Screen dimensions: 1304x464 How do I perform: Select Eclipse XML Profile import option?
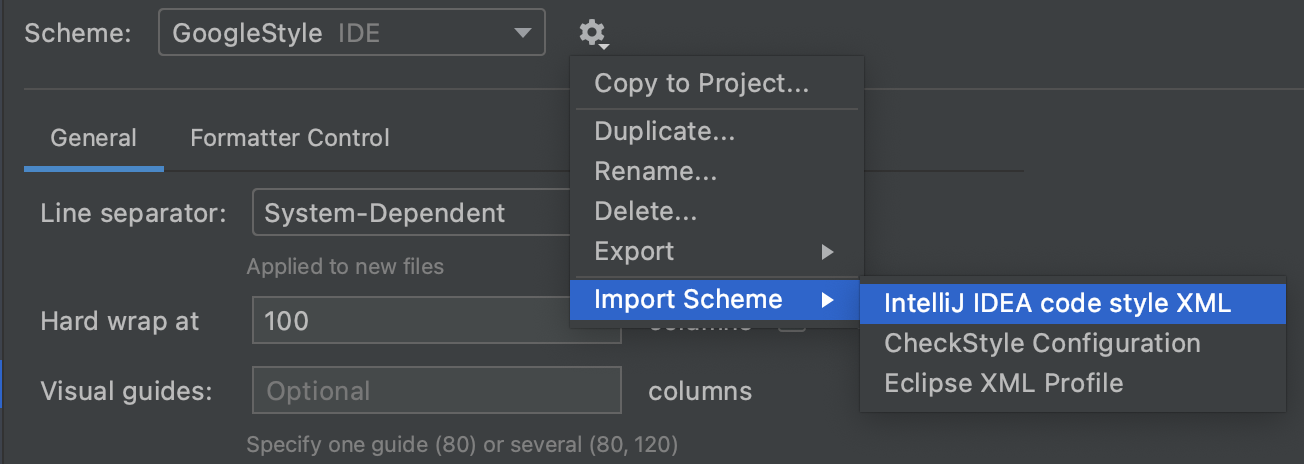point(1003,383)
